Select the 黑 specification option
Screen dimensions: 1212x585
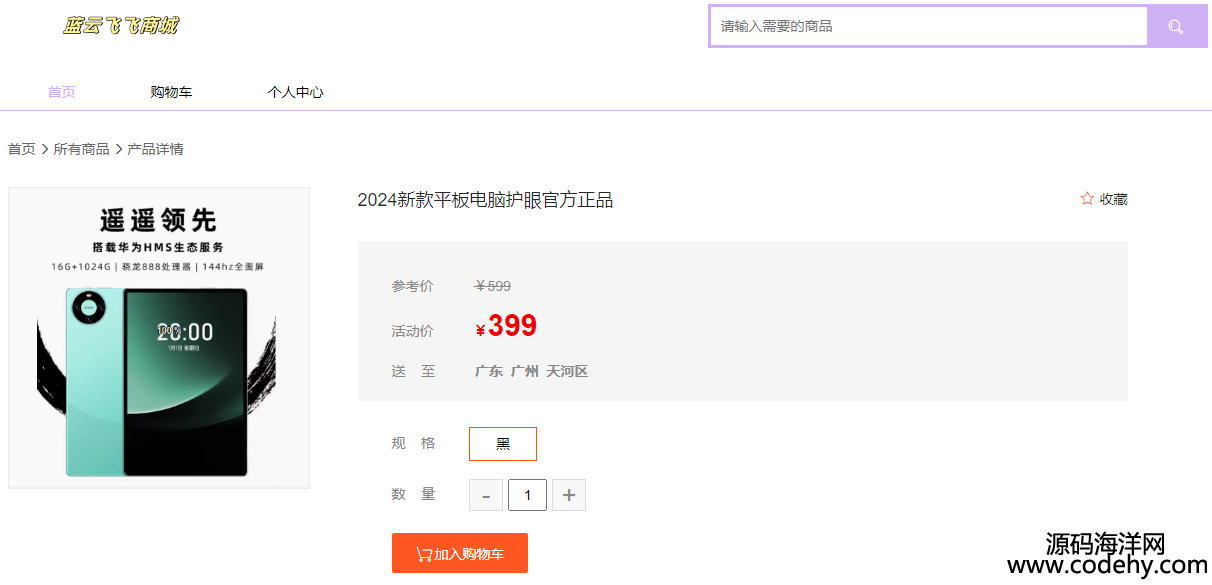pyautogui.click(x=503, y=444)
